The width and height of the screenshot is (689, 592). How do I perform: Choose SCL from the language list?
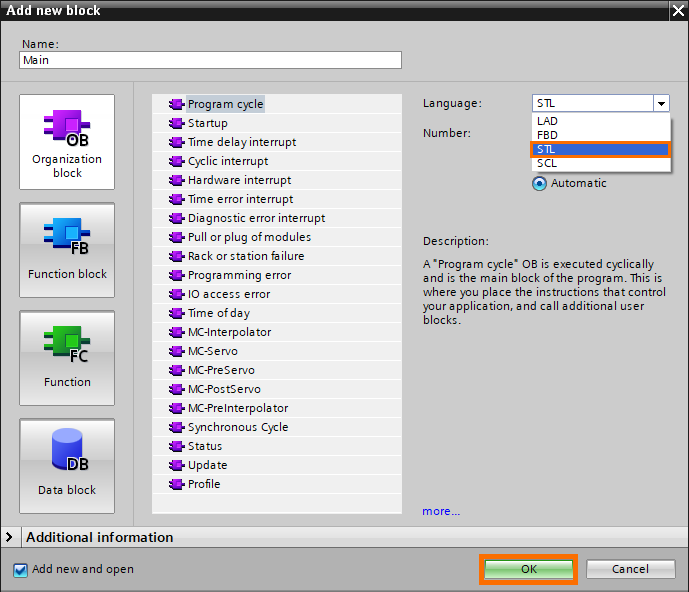point(601,163)
